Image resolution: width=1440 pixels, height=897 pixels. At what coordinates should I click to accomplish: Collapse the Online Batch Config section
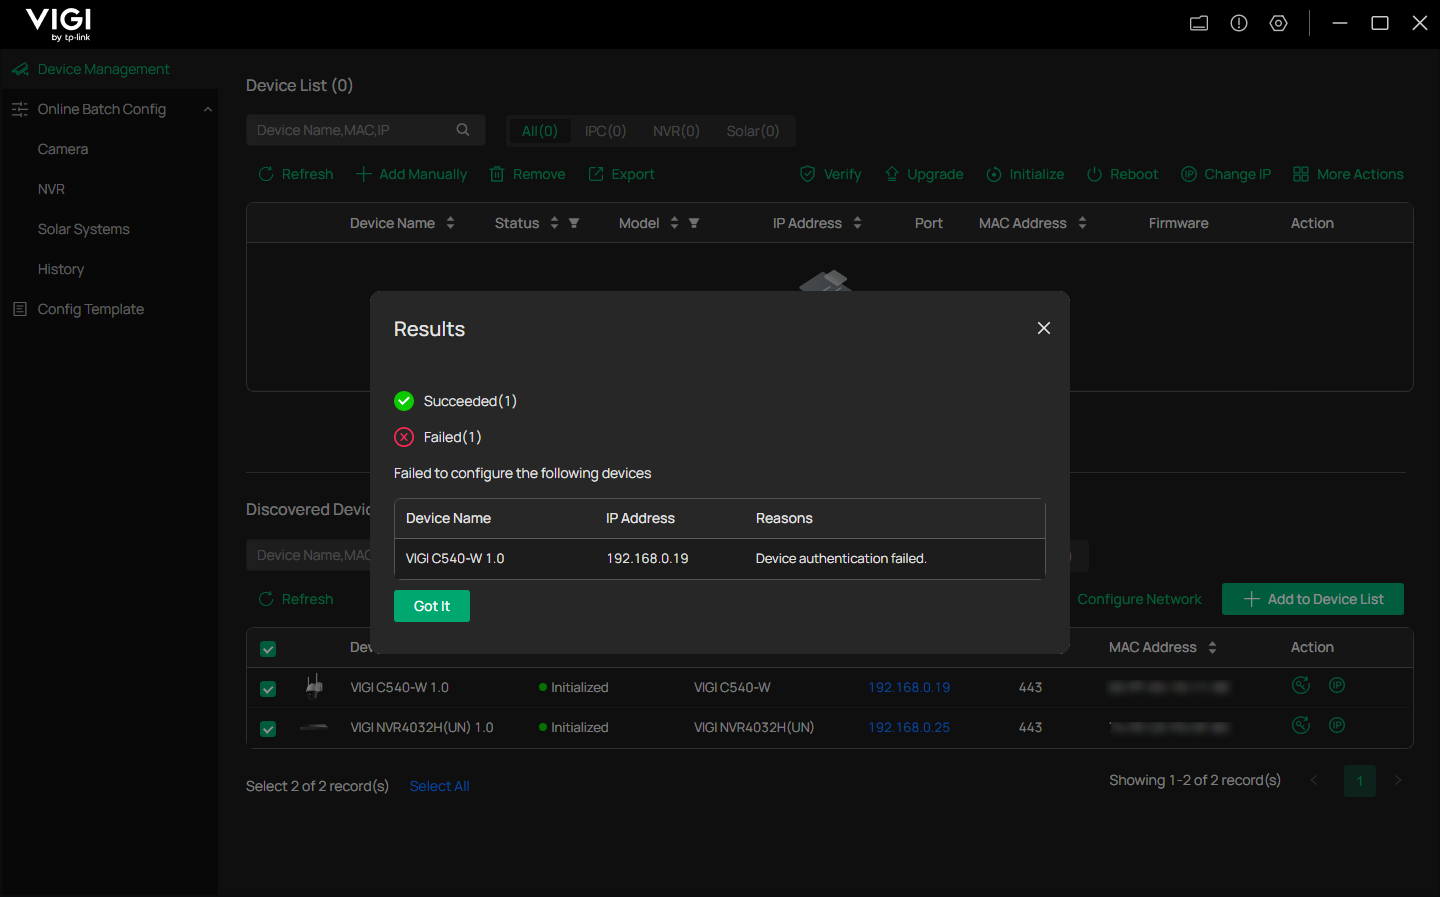click(x=208, y=109)
